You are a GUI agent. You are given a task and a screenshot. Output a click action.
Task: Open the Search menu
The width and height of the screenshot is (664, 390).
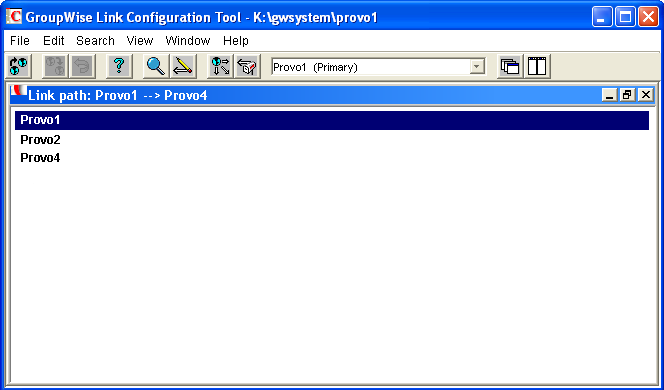coord(95,41)
